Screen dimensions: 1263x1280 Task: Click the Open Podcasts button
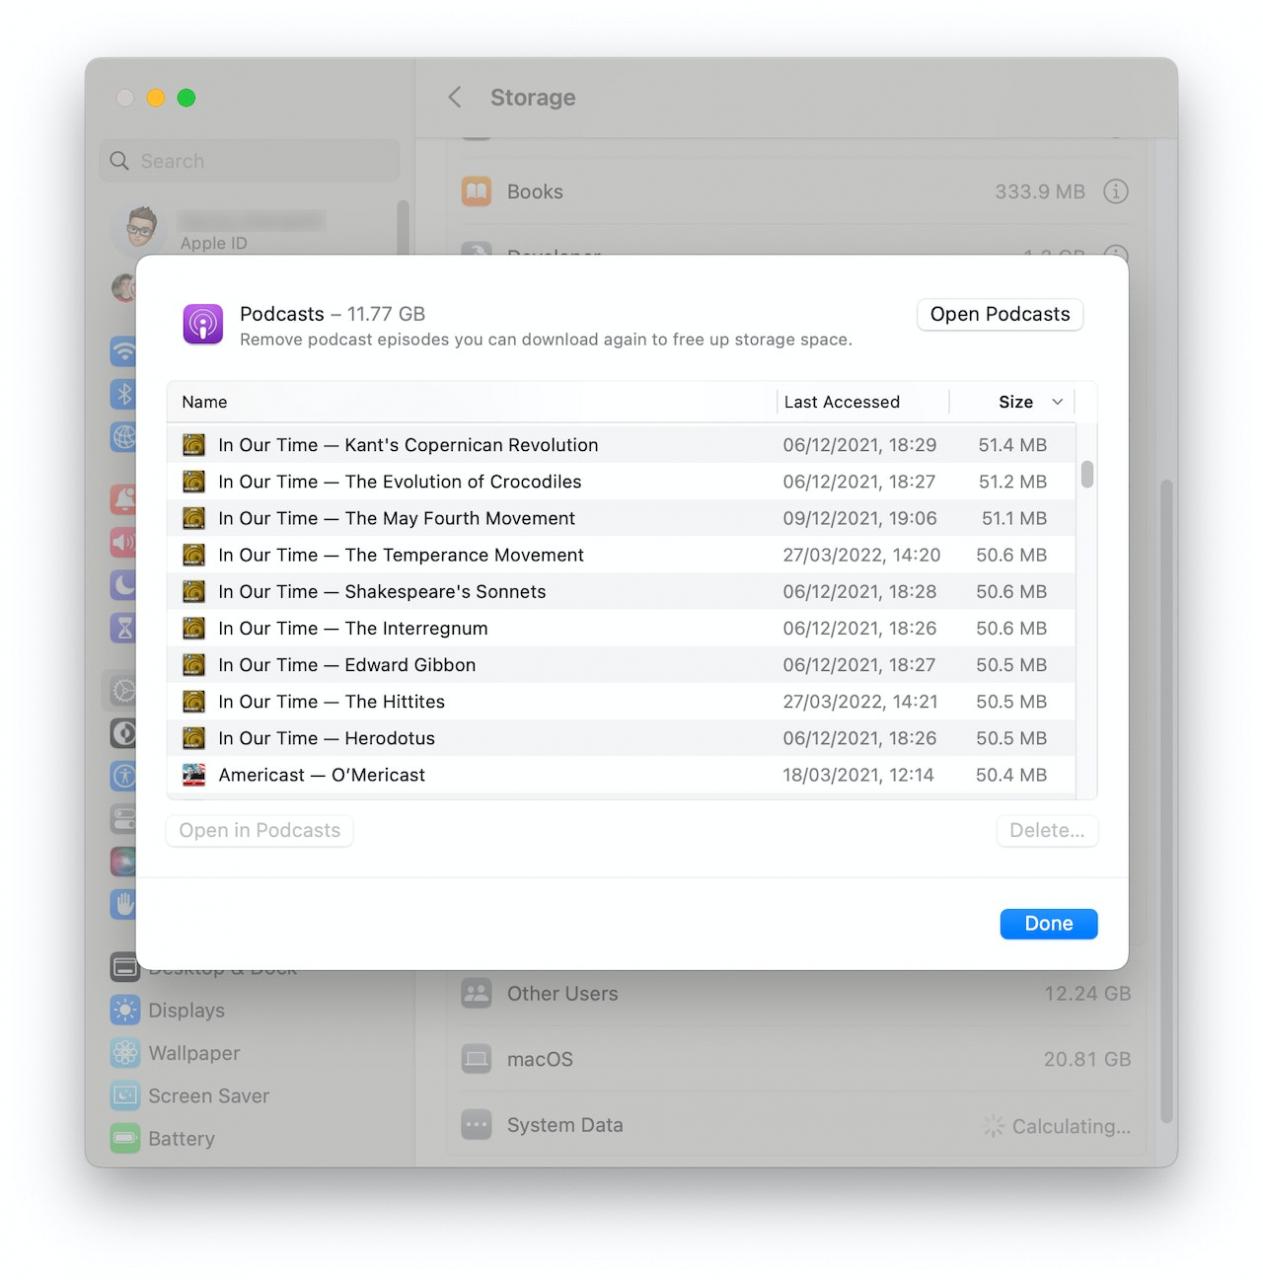tap(1000, 314)
